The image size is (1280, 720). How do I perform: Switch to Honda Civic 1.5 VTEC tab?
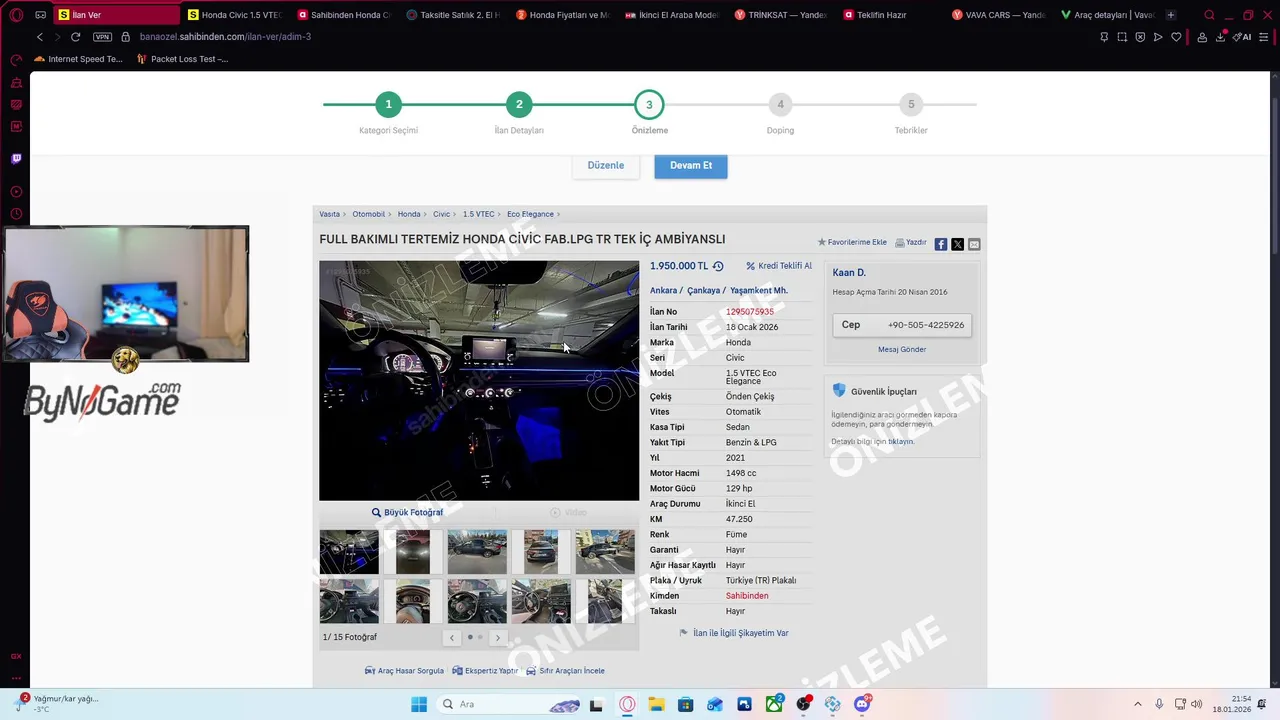click(x=236, y=15)
